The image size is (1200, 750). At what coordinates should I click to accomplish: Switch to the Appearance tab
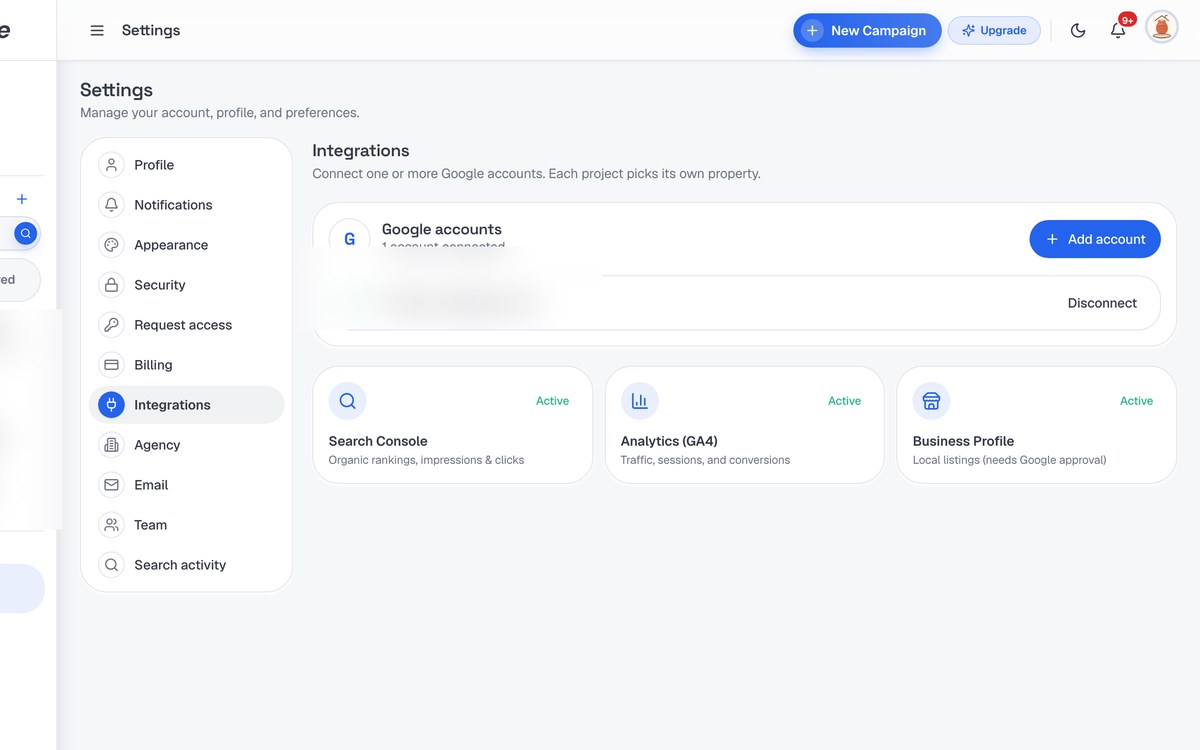click(187, 245)
